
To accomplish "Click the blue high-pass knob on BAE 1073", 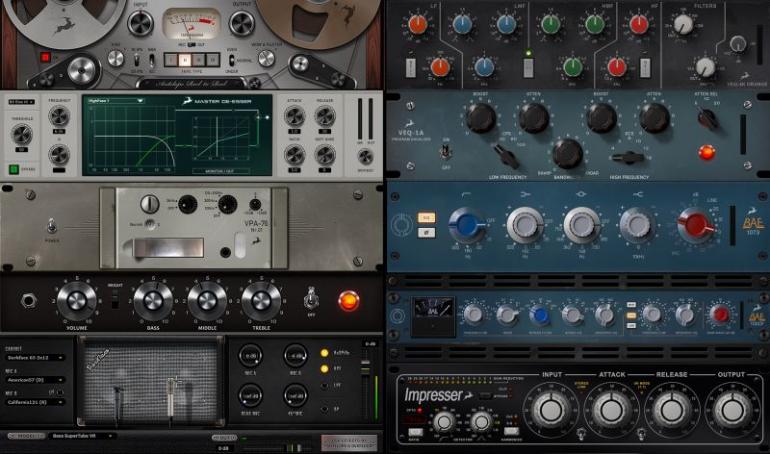I will (468, 225).
